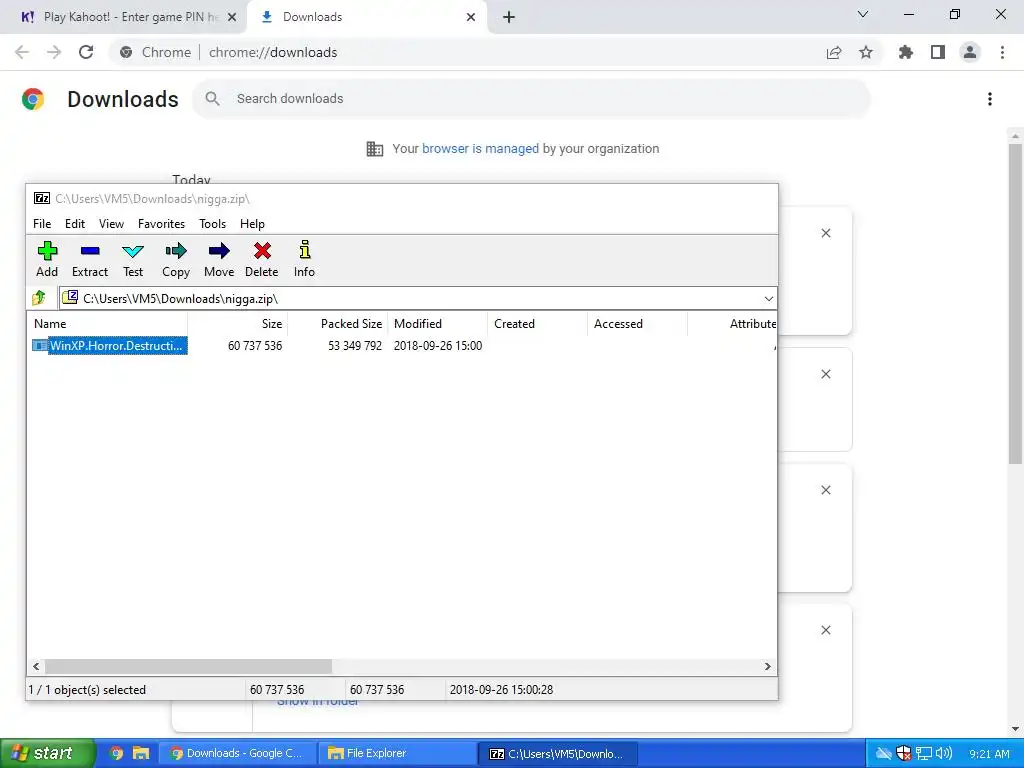Sort by the Created column header
The height and width of the screenshot is (768, 1024).
(x=537, y=324)
